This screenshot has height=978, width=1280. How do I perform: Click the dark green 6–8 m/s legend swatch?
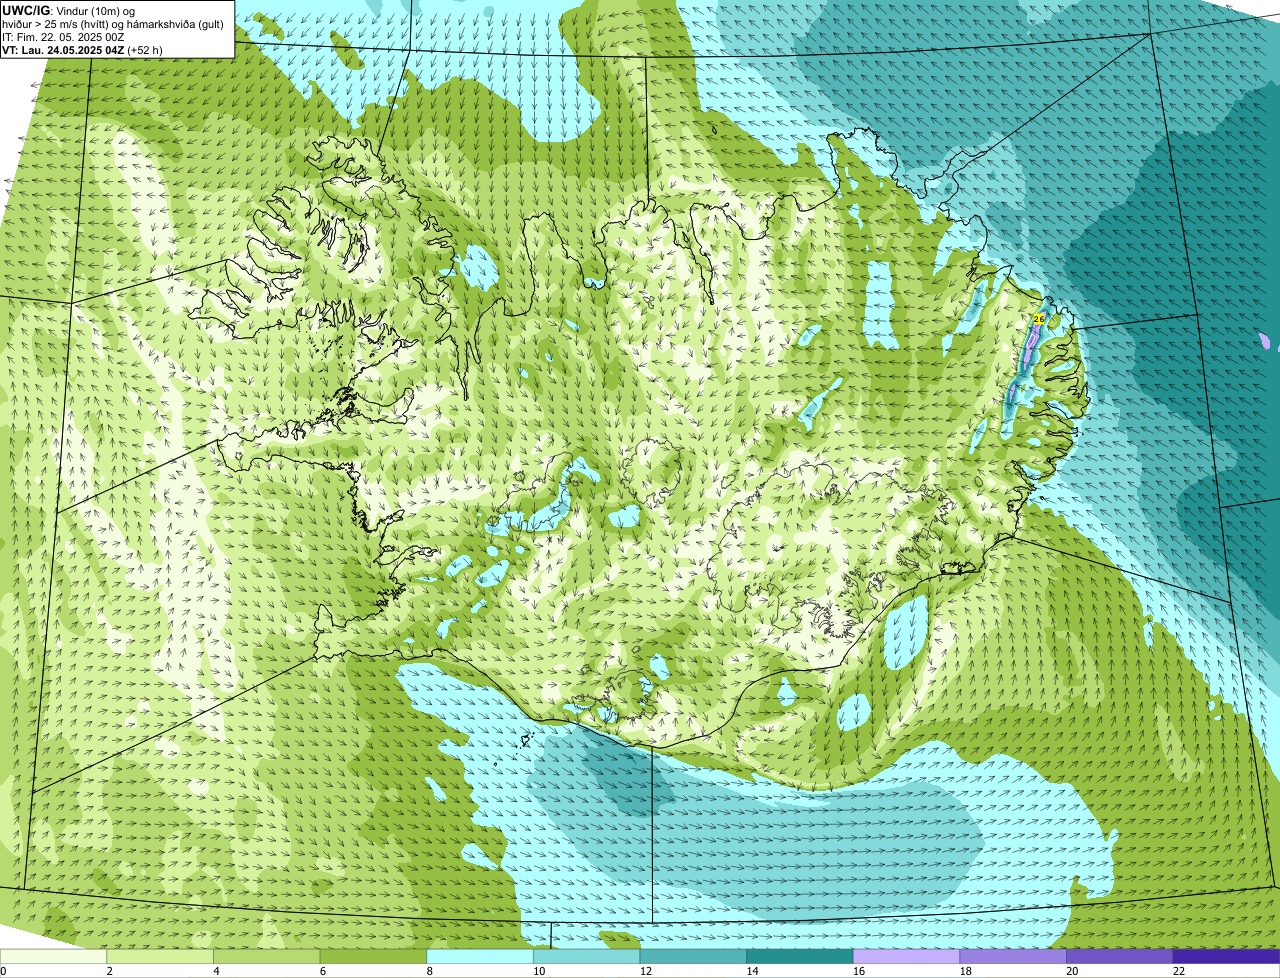373,956
